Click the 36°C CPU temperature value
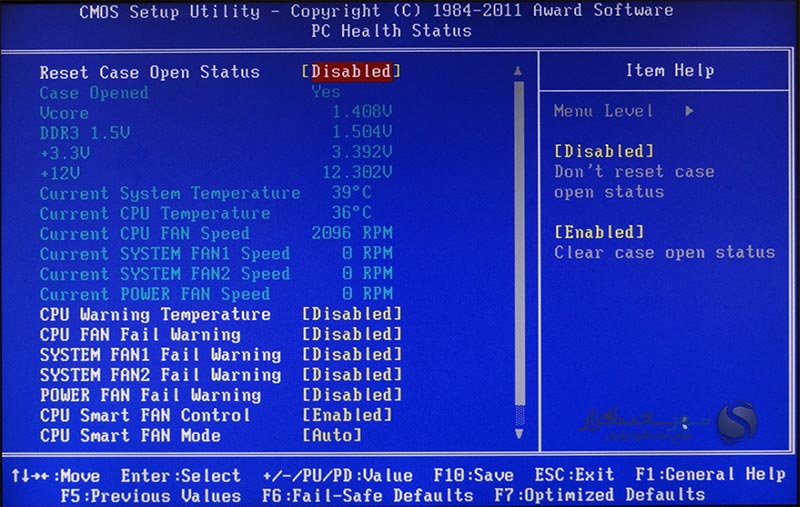This screenshot has width=800, height=507. 352,212
